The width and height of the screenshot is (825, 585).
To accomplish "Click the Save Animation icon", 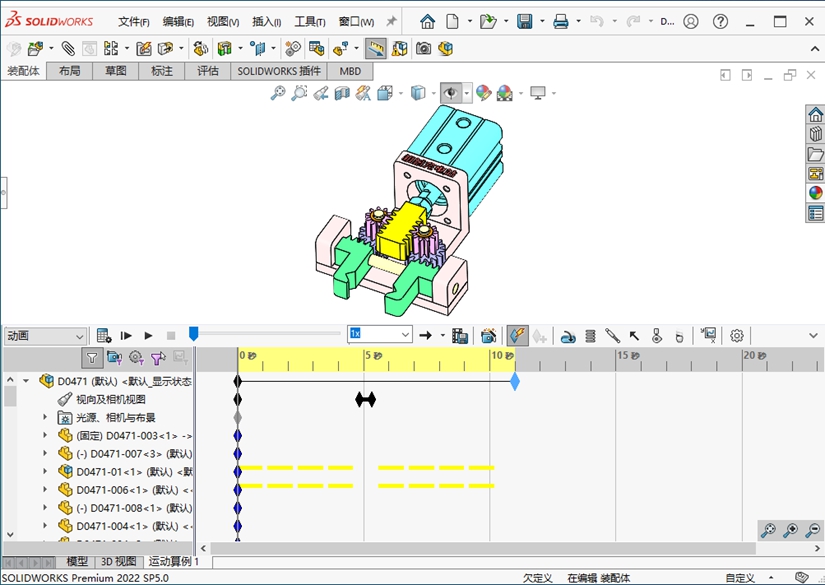I will click(x=460, y=336).
